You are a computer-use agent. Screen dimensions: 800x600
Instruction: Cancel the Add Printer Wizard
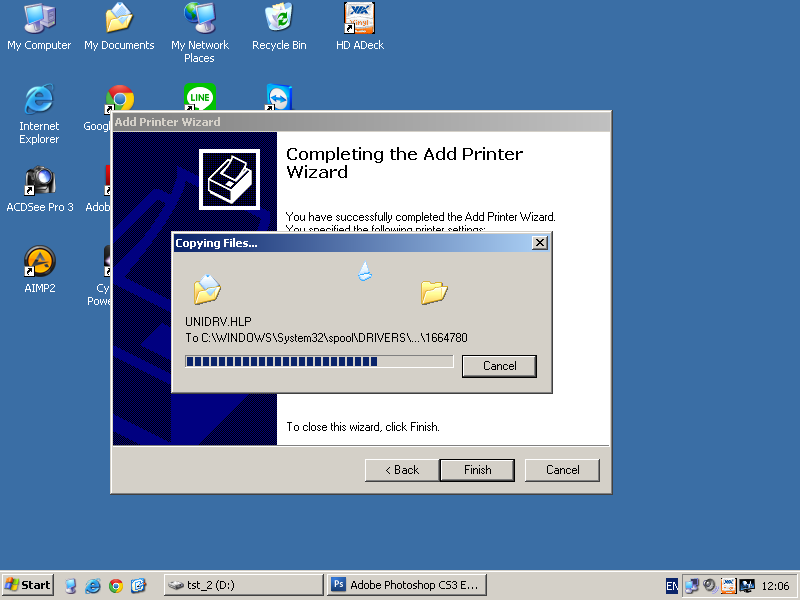click(x=562, y=470)
